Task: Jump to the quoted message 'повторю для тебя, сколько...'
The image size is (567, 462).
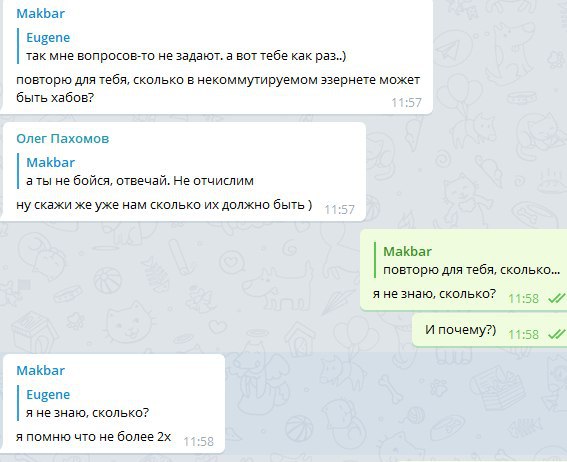Action: (467, 261)
